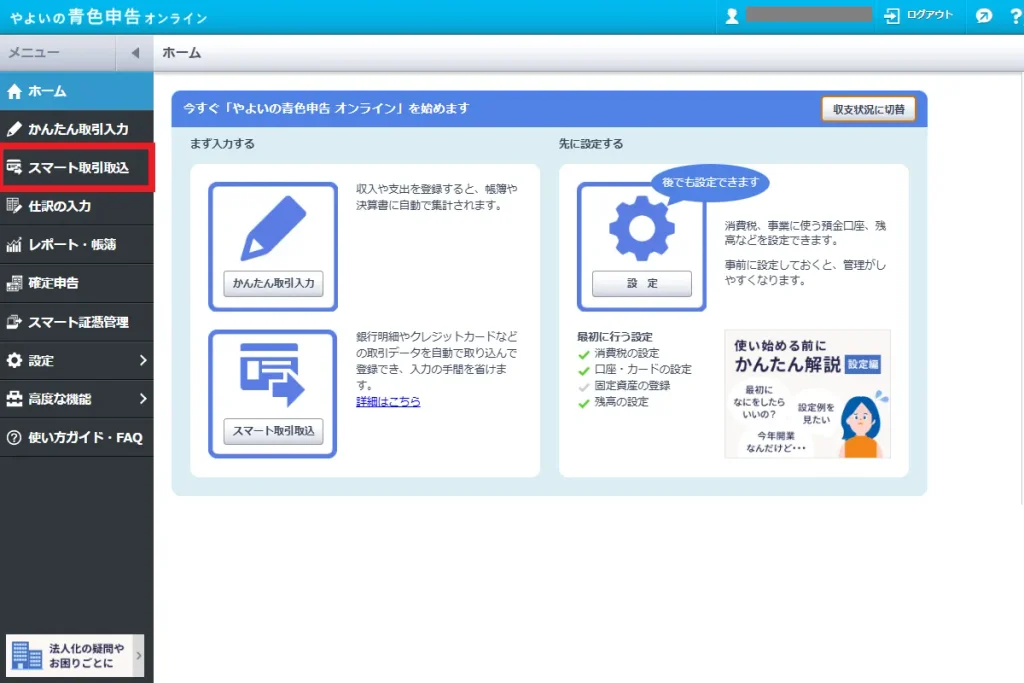Click the journal icon beside 仕訳の入力
This screenshot has width=1024, height=683.
coord(14,206)
